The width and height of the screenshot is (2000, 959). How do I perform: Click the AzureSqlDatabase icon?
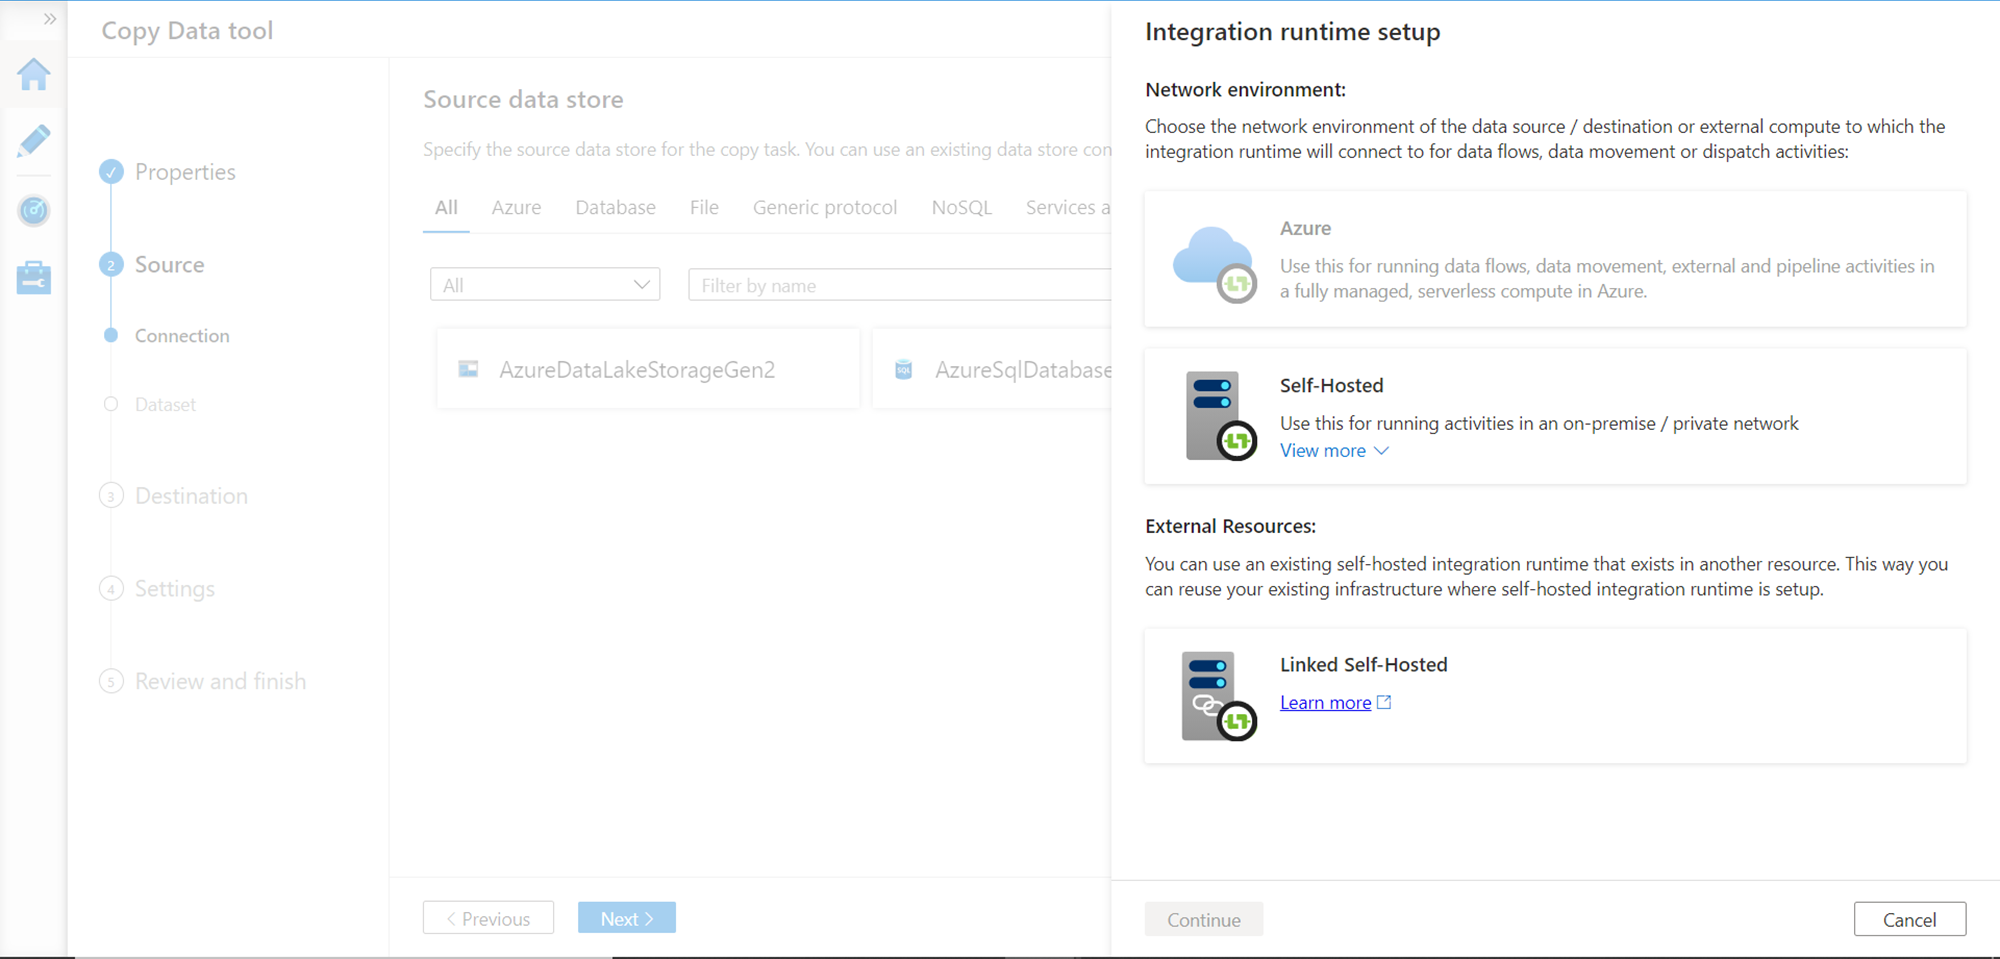point(904,370)
